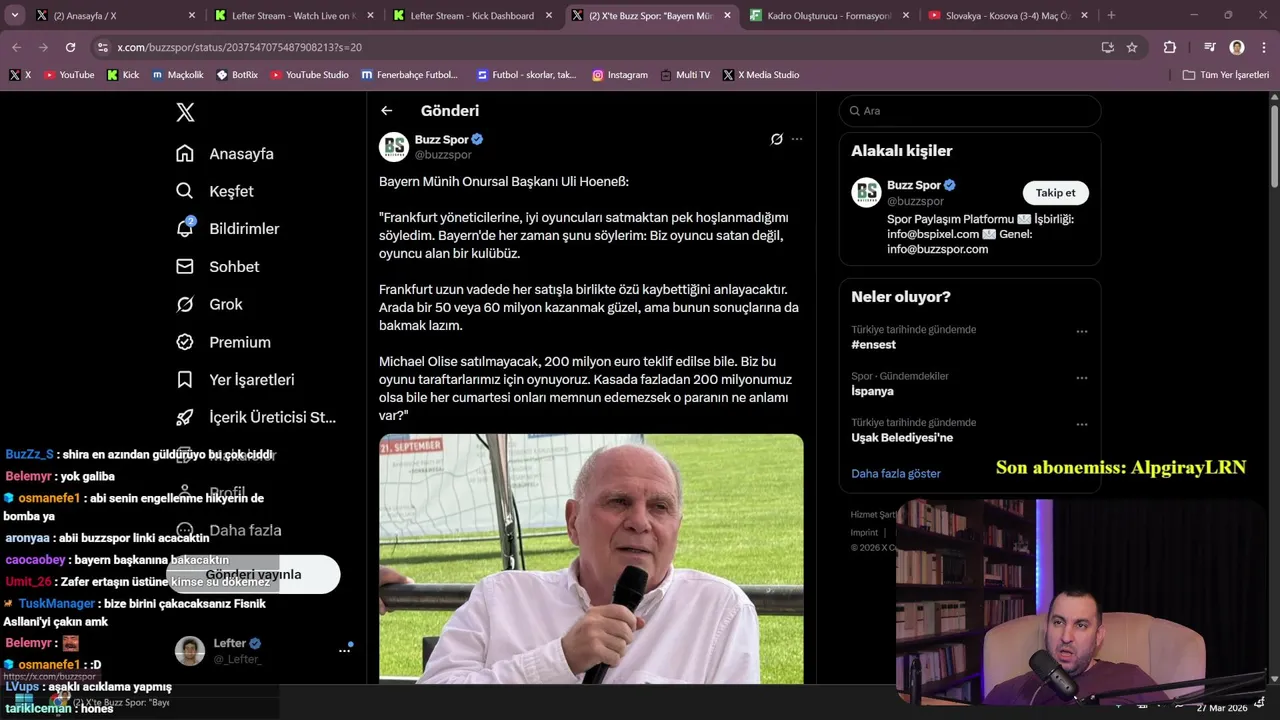1280x720 pixels.
Task: Close the Buzz Spor post tab
Action: [x=727, y=15]
